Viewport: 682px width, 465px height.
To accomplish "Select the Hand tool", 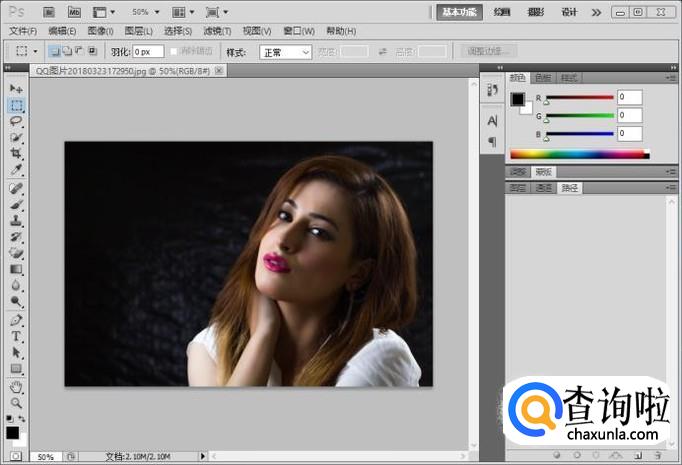I will pos(16,386).
